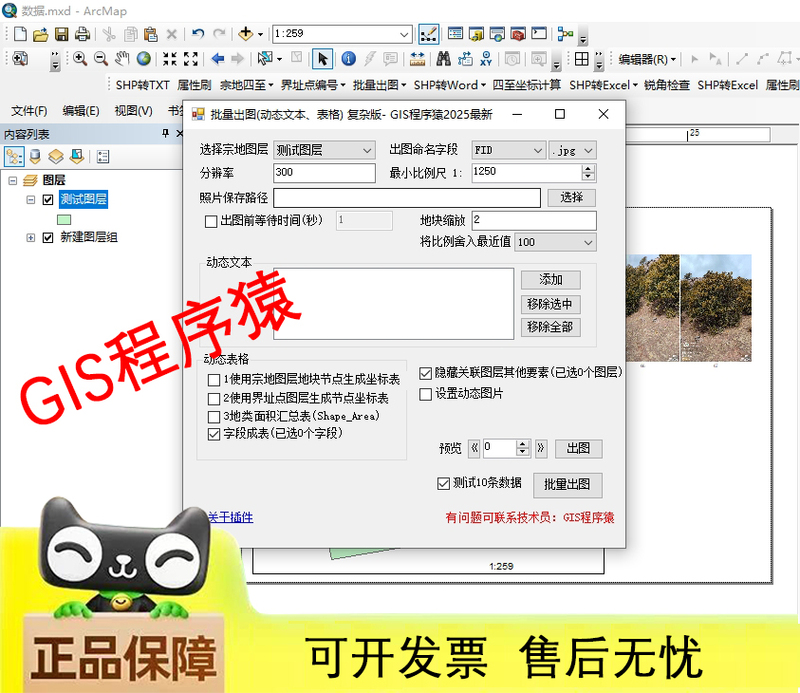Screen dimensions: 800x693
Task: Click the 批量出图 export button
Action: click(x=567, y=485)
